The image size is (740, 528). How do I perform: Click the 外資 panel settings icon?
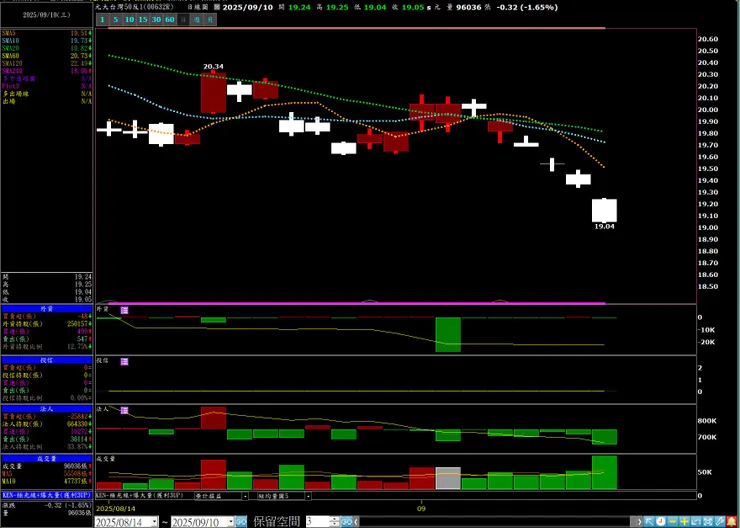tap(125, 310)
